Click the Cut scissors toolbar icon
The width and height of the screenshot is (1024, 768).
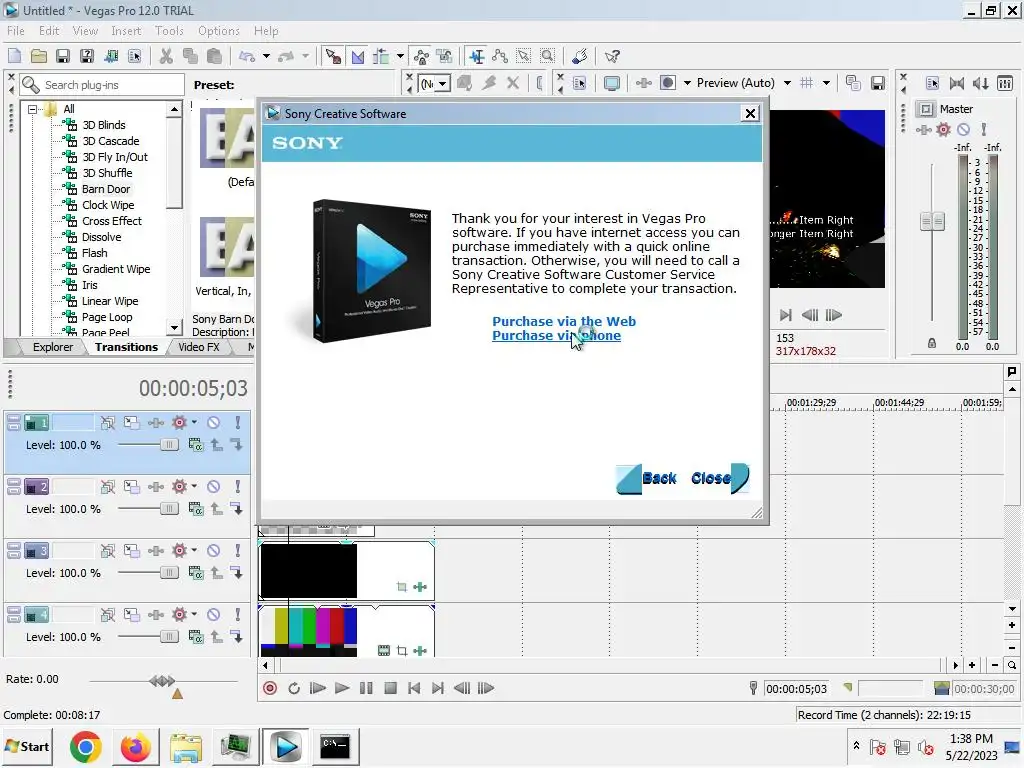coord(167,56)
